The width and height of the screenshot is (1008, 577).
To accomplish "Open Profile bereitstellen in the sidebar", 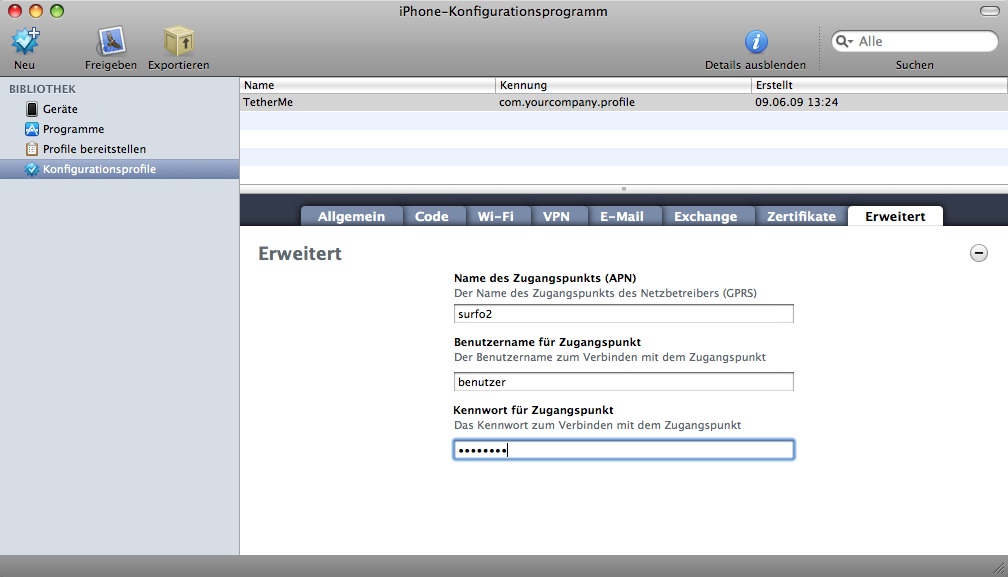I will click(x=94, y=149).
